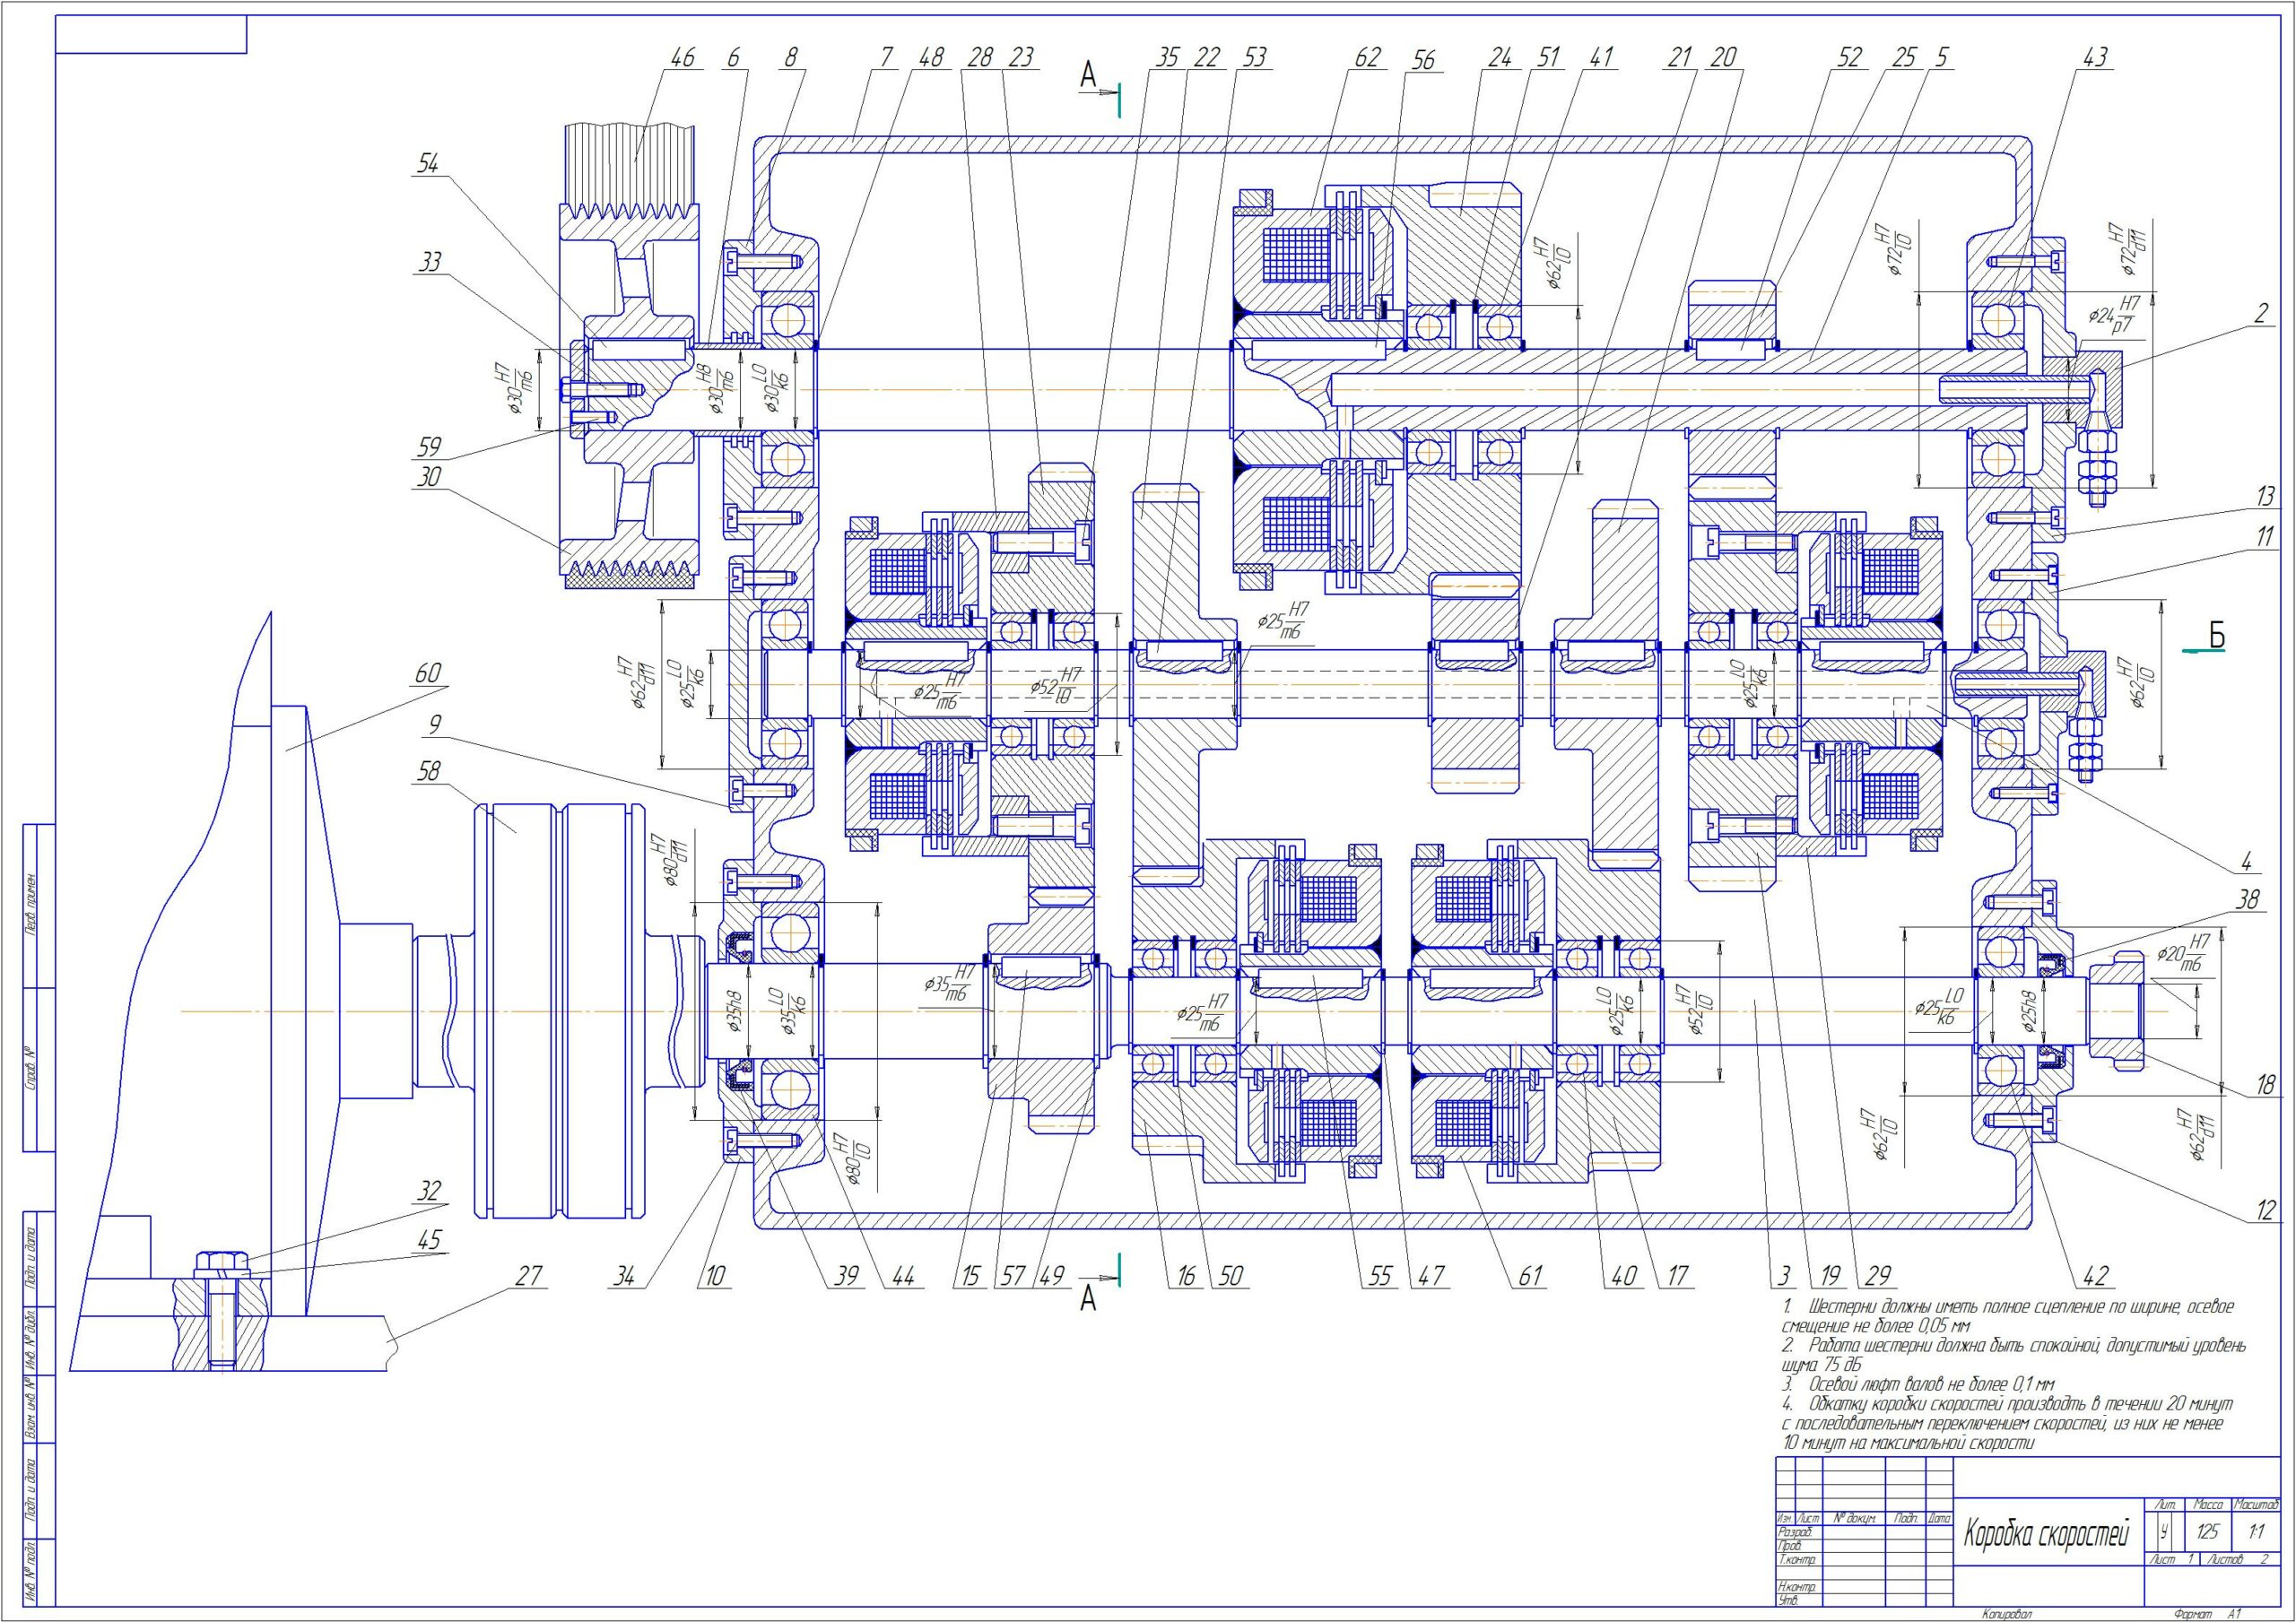Viewport: 2296px width, 1622px height.
Task: Click part callout number 58 by the coupling
Action: (x=427, y=770)
